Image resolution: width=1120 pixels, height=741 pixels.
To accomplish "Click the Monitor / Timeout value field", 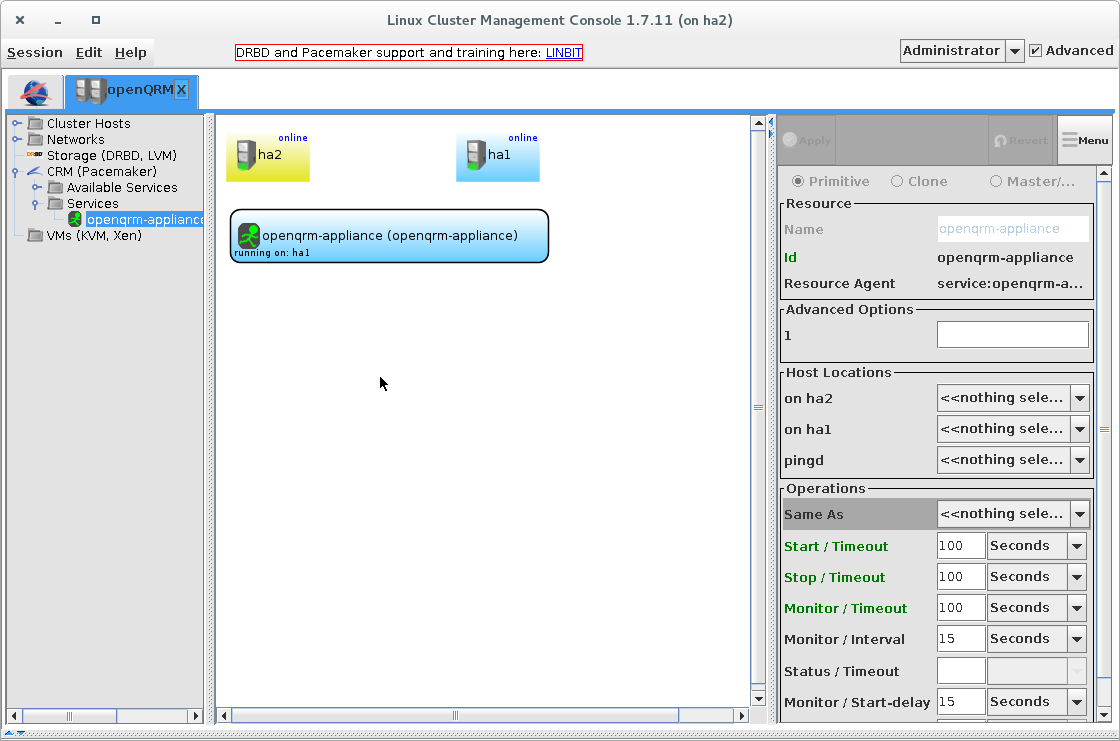I will [961, 609].
